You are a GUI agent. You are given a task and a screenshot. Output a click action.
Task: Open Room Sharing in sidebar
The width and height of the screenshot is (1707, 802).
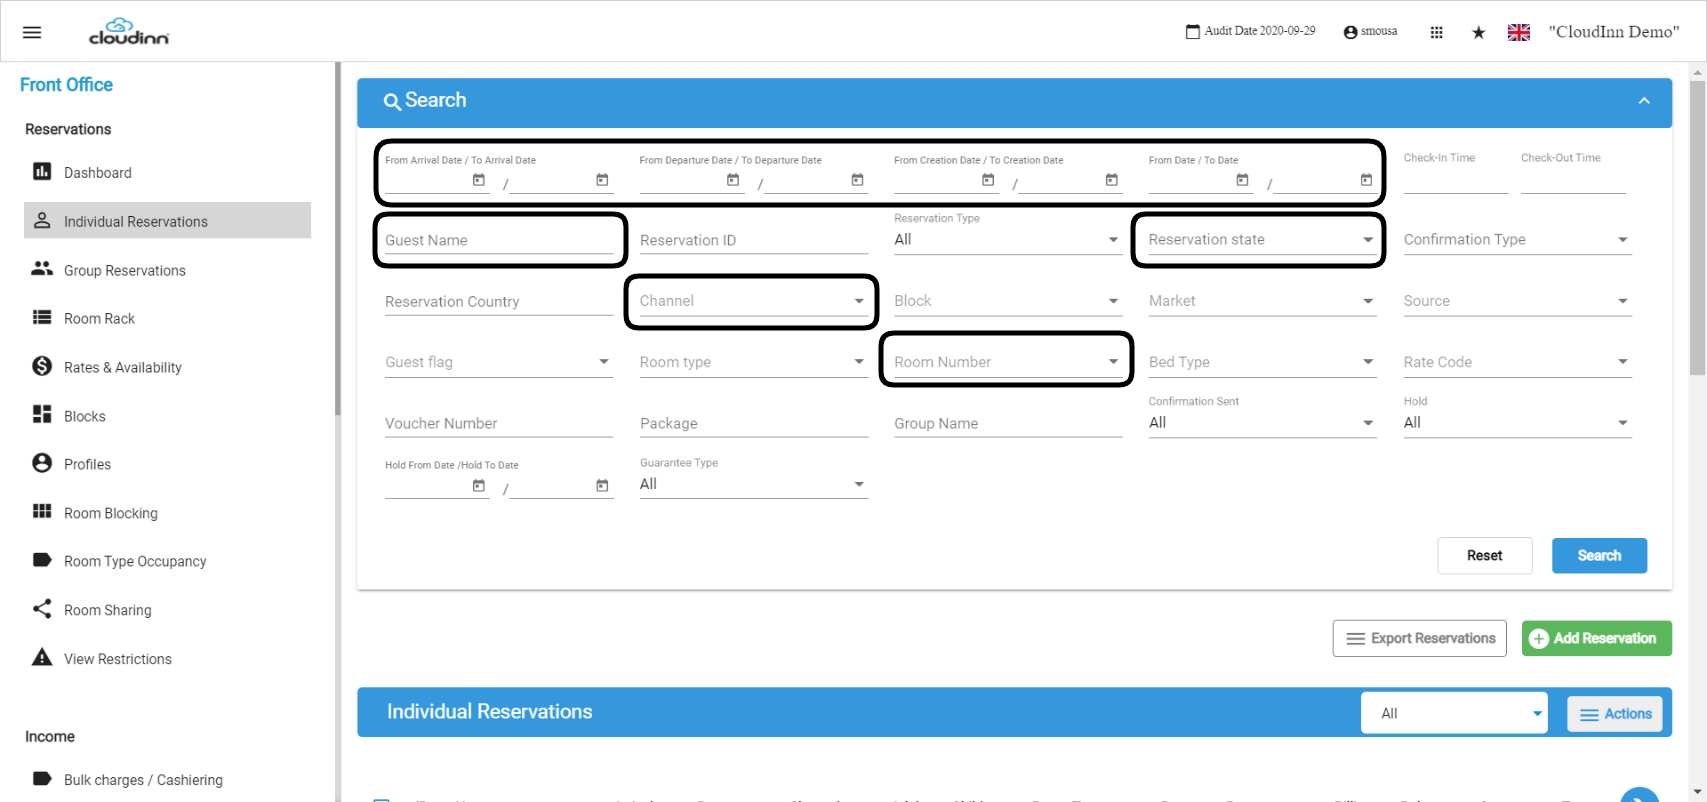click(167, 610)
